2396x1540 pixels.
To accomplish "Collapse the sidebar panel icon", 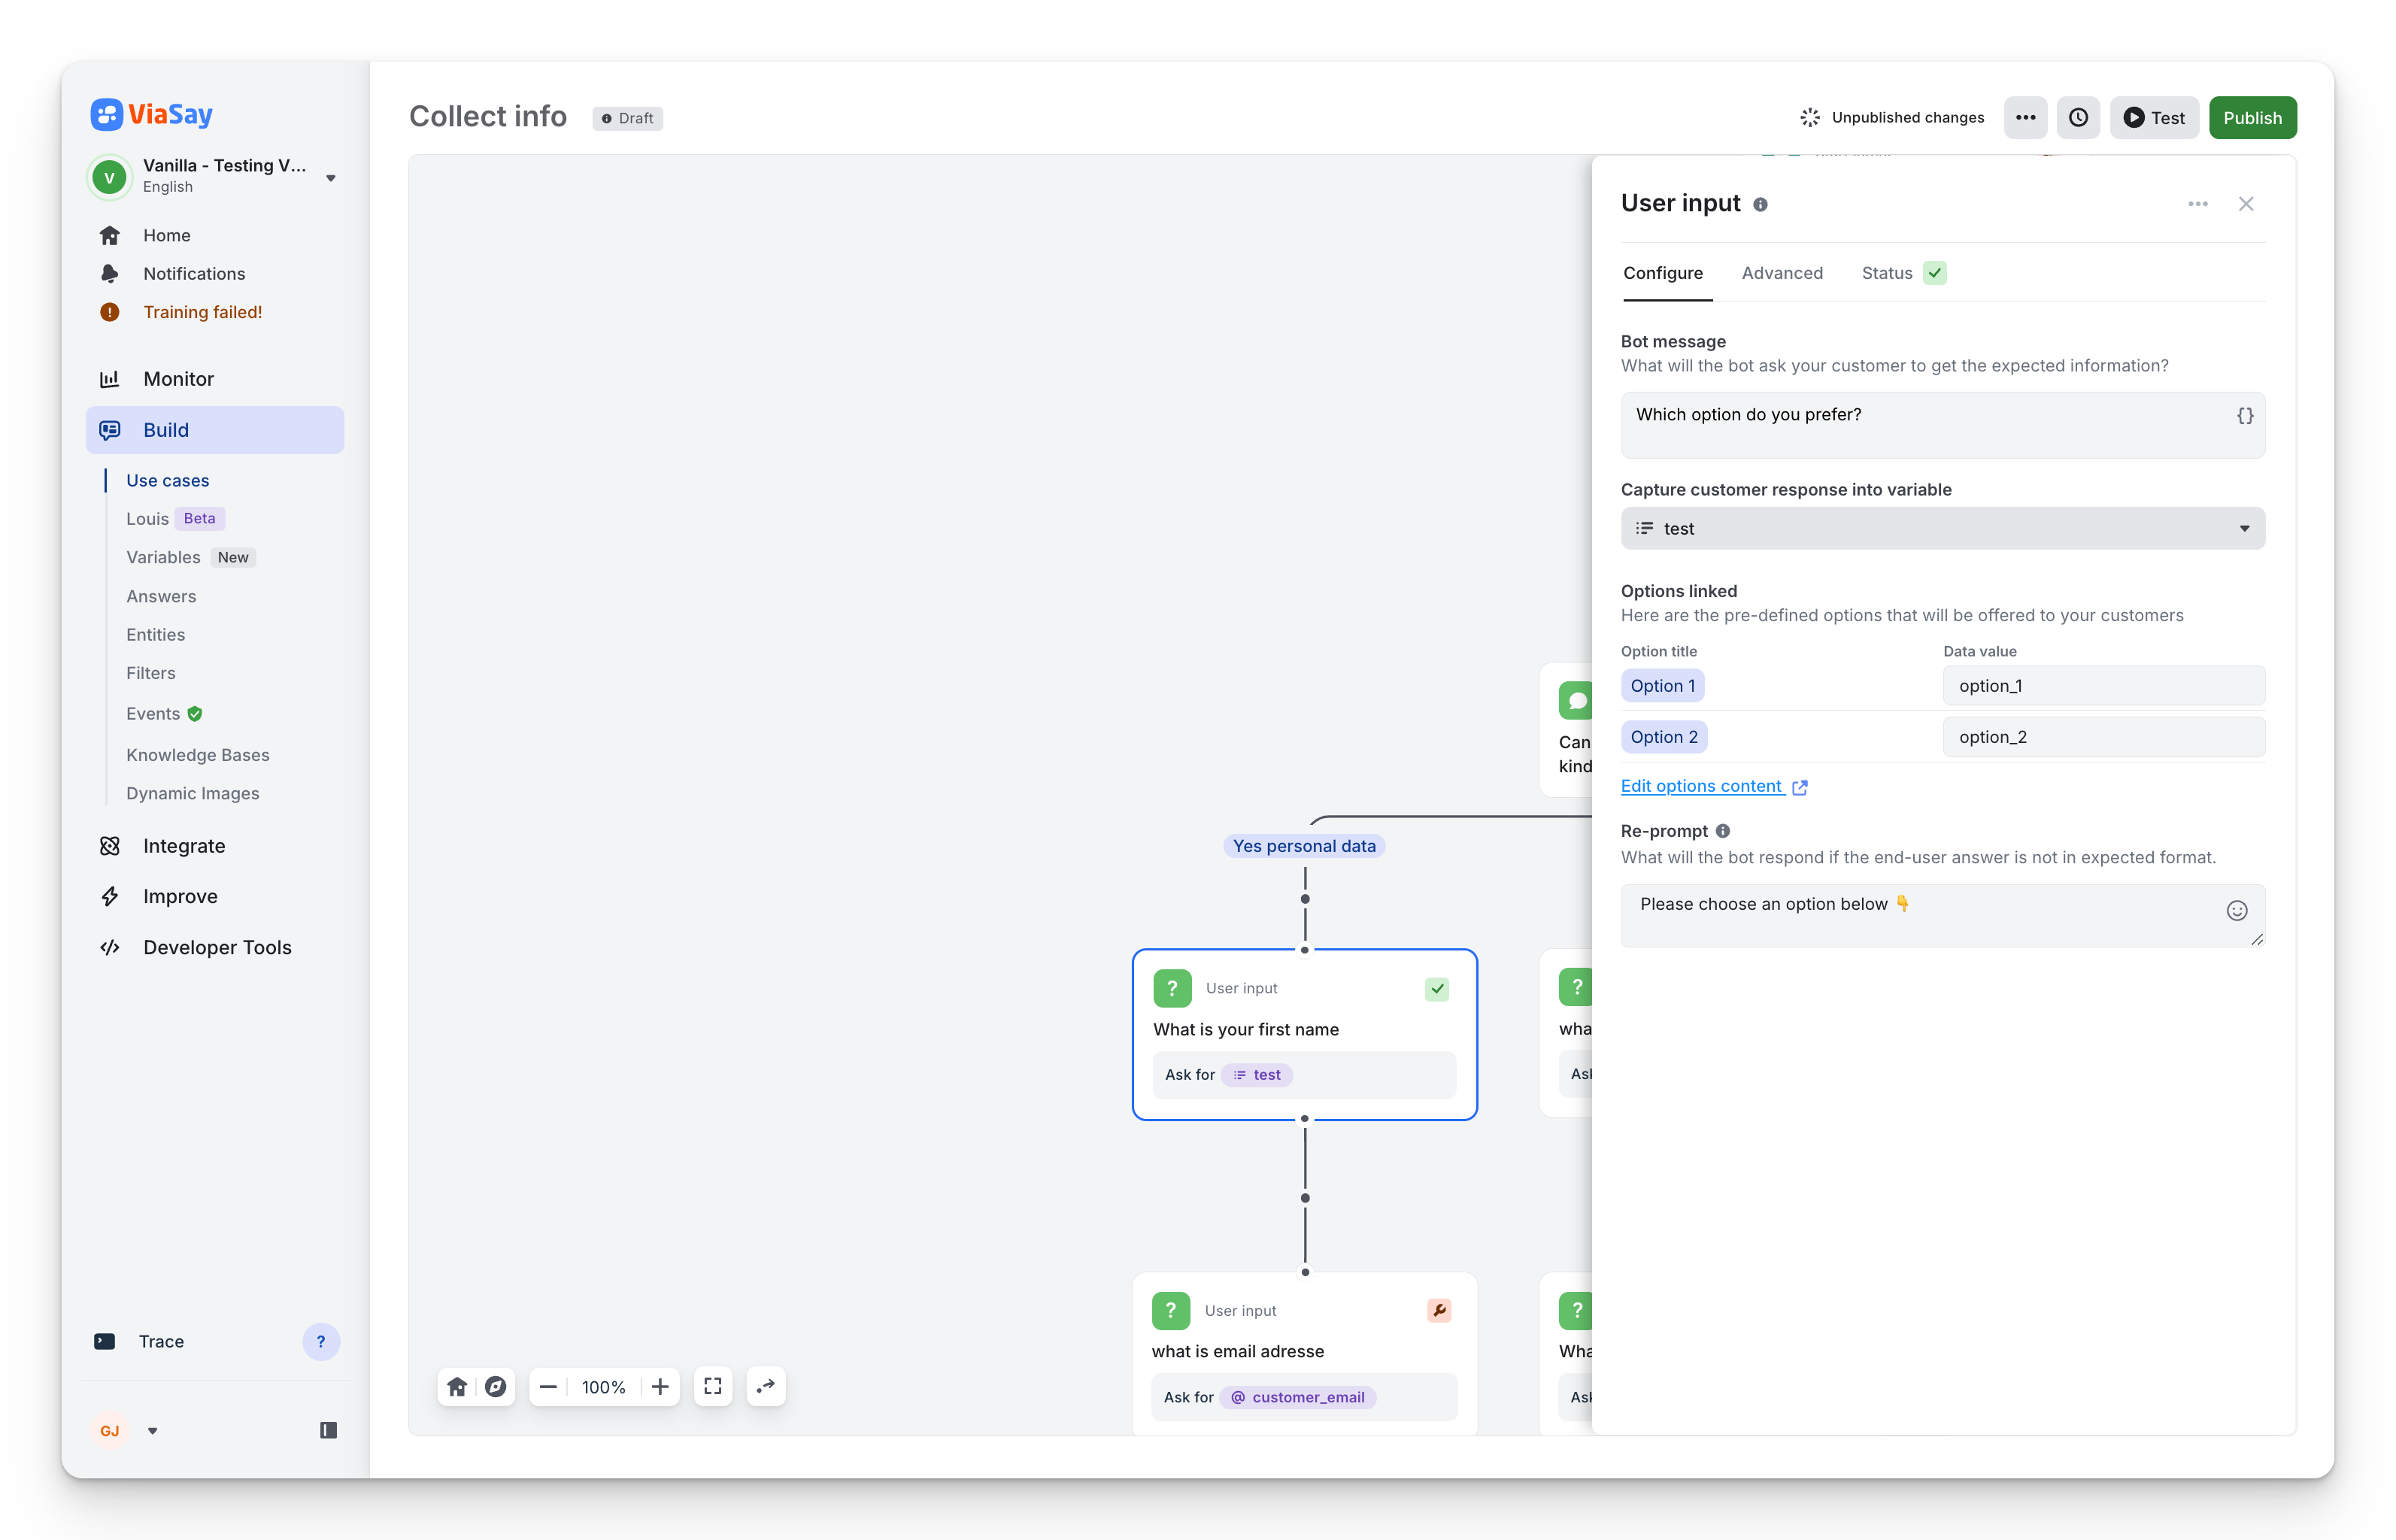I will coord(328,1430).
